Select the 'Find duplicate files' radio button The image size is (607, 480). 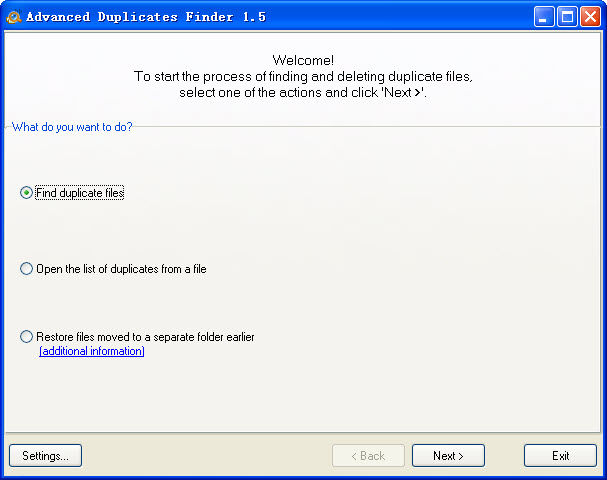26,193
